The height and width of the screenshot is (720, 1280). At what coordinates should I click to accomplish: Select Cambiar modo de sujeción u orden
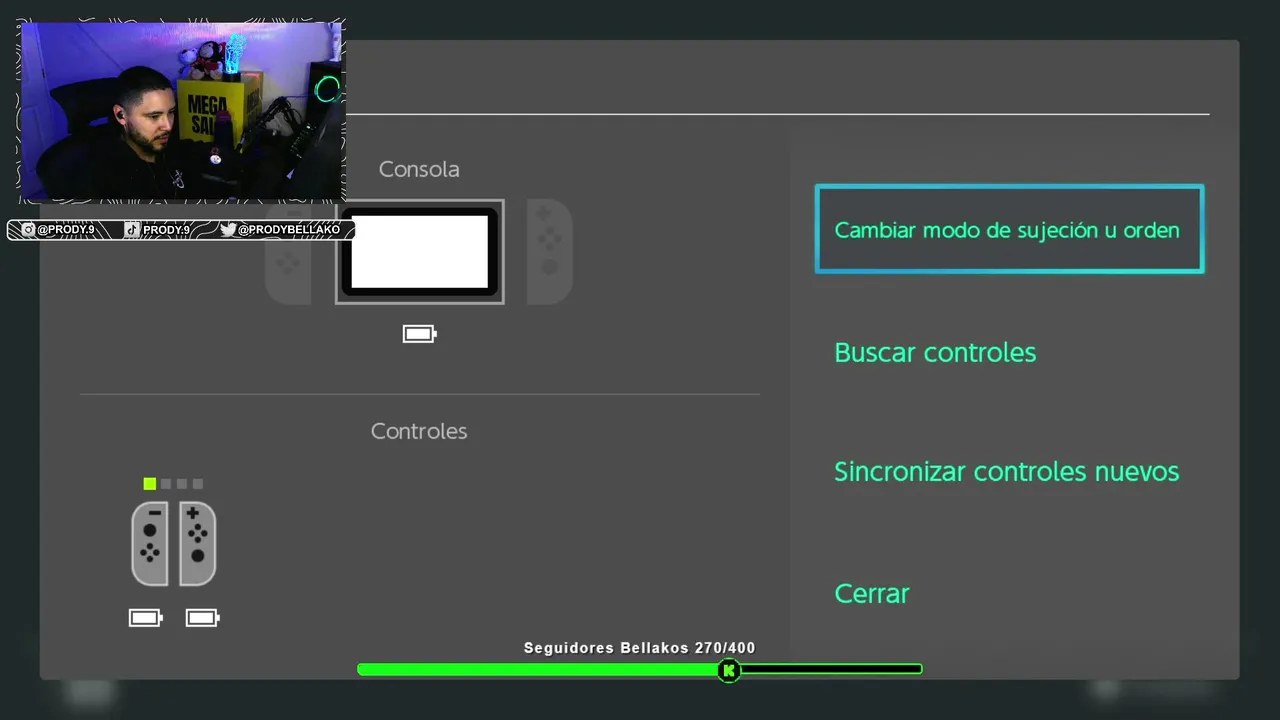(1009, 229)
